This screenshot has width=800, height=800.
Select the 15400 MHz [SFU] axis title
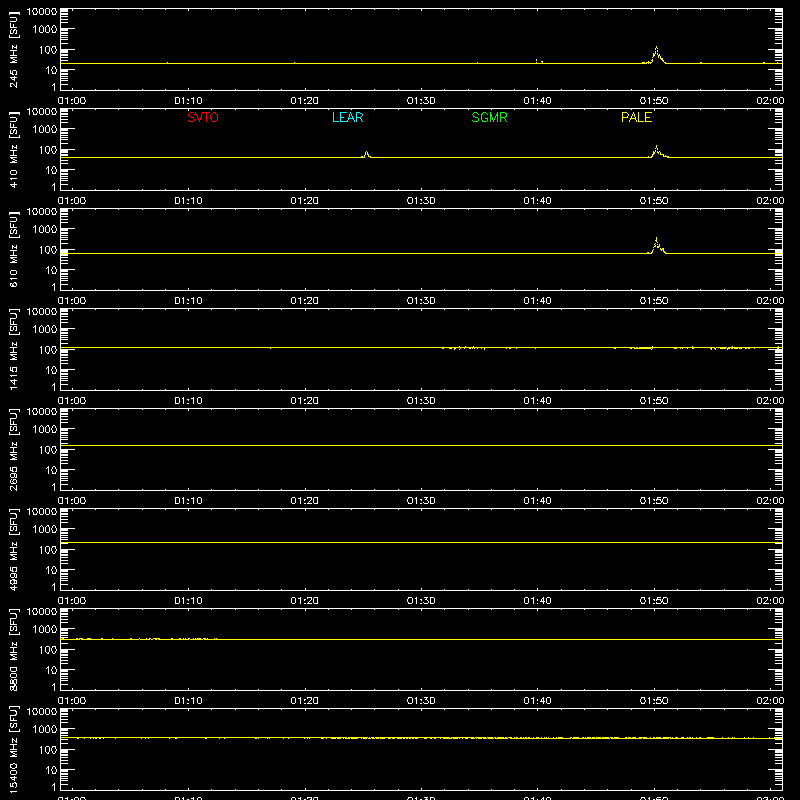click(x=14, y=749)
